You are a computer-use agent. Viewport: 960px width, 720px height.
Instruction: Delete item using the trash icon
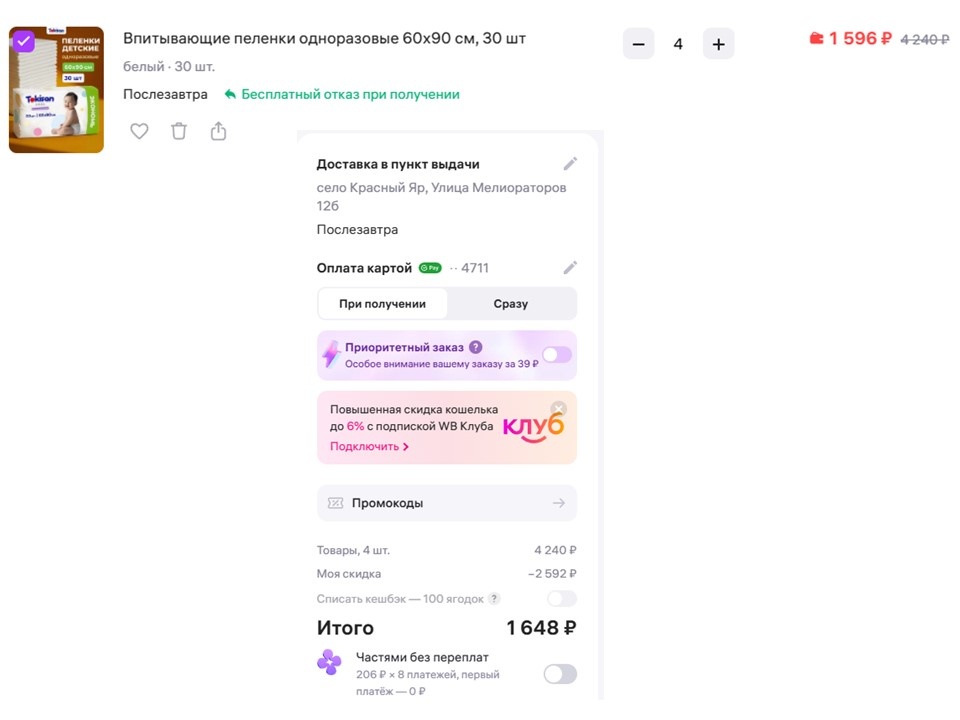[x=179, y=131]
